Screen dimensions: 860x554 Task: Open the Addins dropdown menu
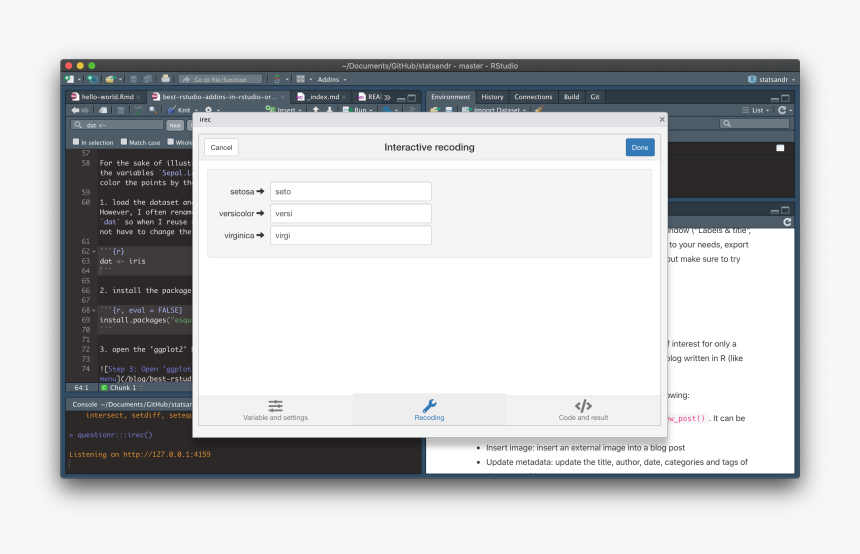coord(331,80)
